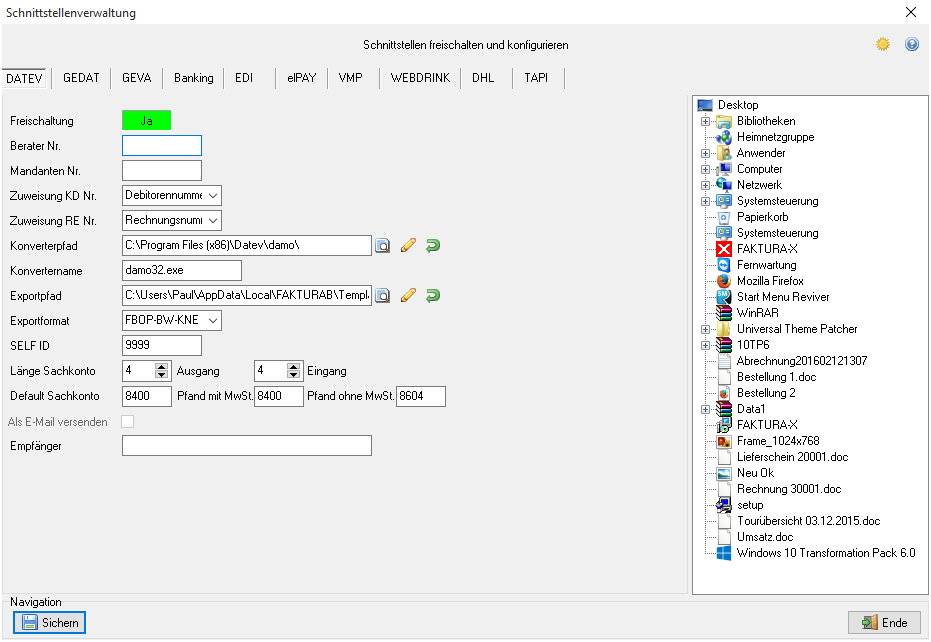Screen dimensions: 931x642
Task: Click the blue help question mark icon
Action: pyautogui.click(x=911, y=44)
